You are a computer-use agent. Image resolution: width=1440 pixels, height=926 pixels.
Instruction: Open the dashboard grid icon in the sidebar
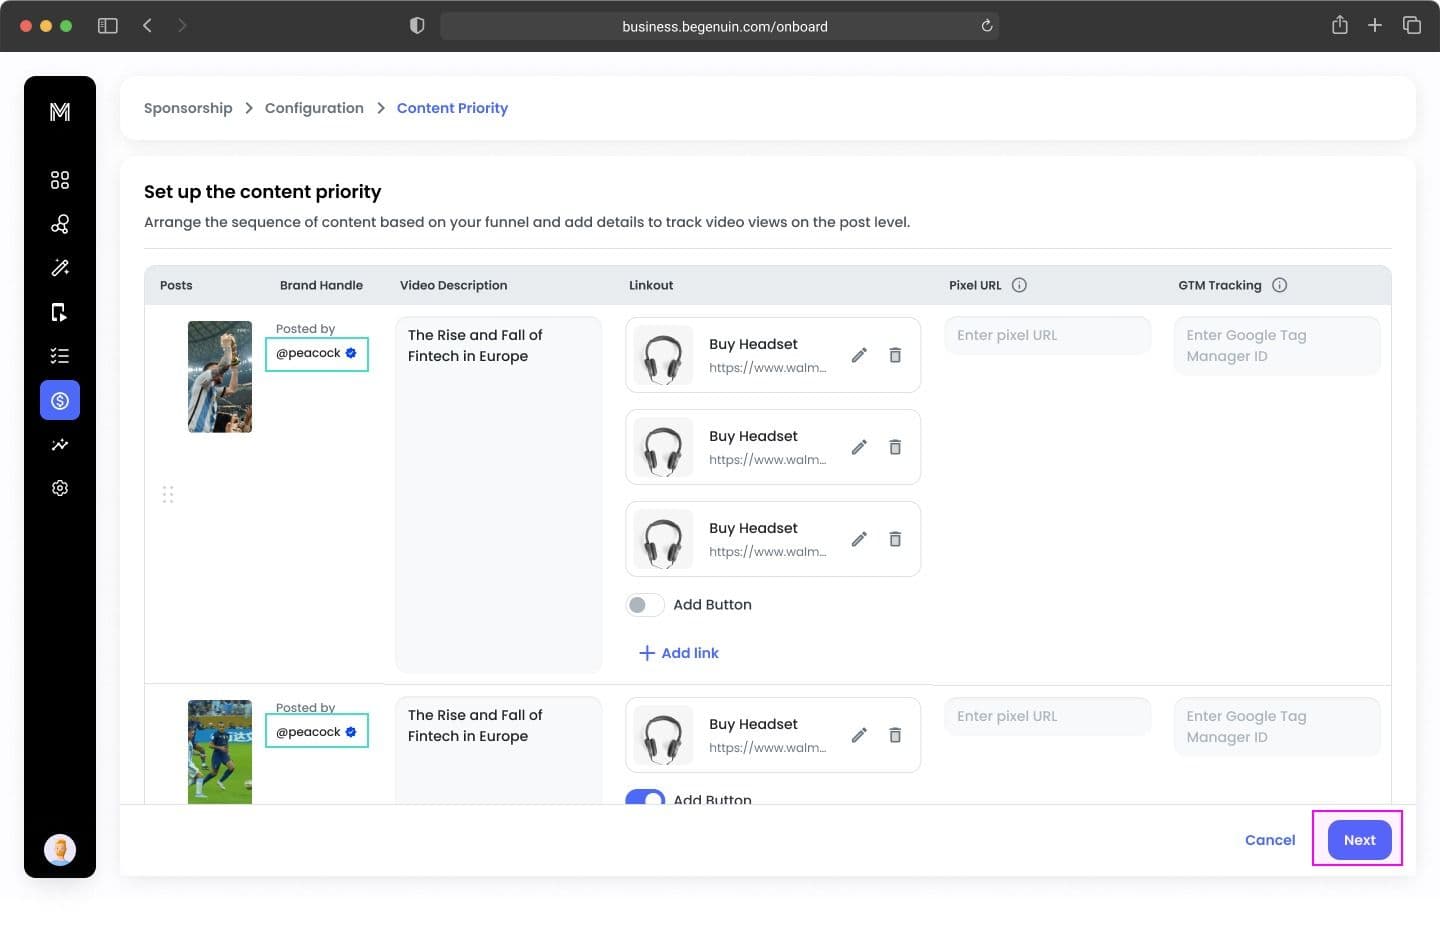pyautogui.click(x=60, y=180)
